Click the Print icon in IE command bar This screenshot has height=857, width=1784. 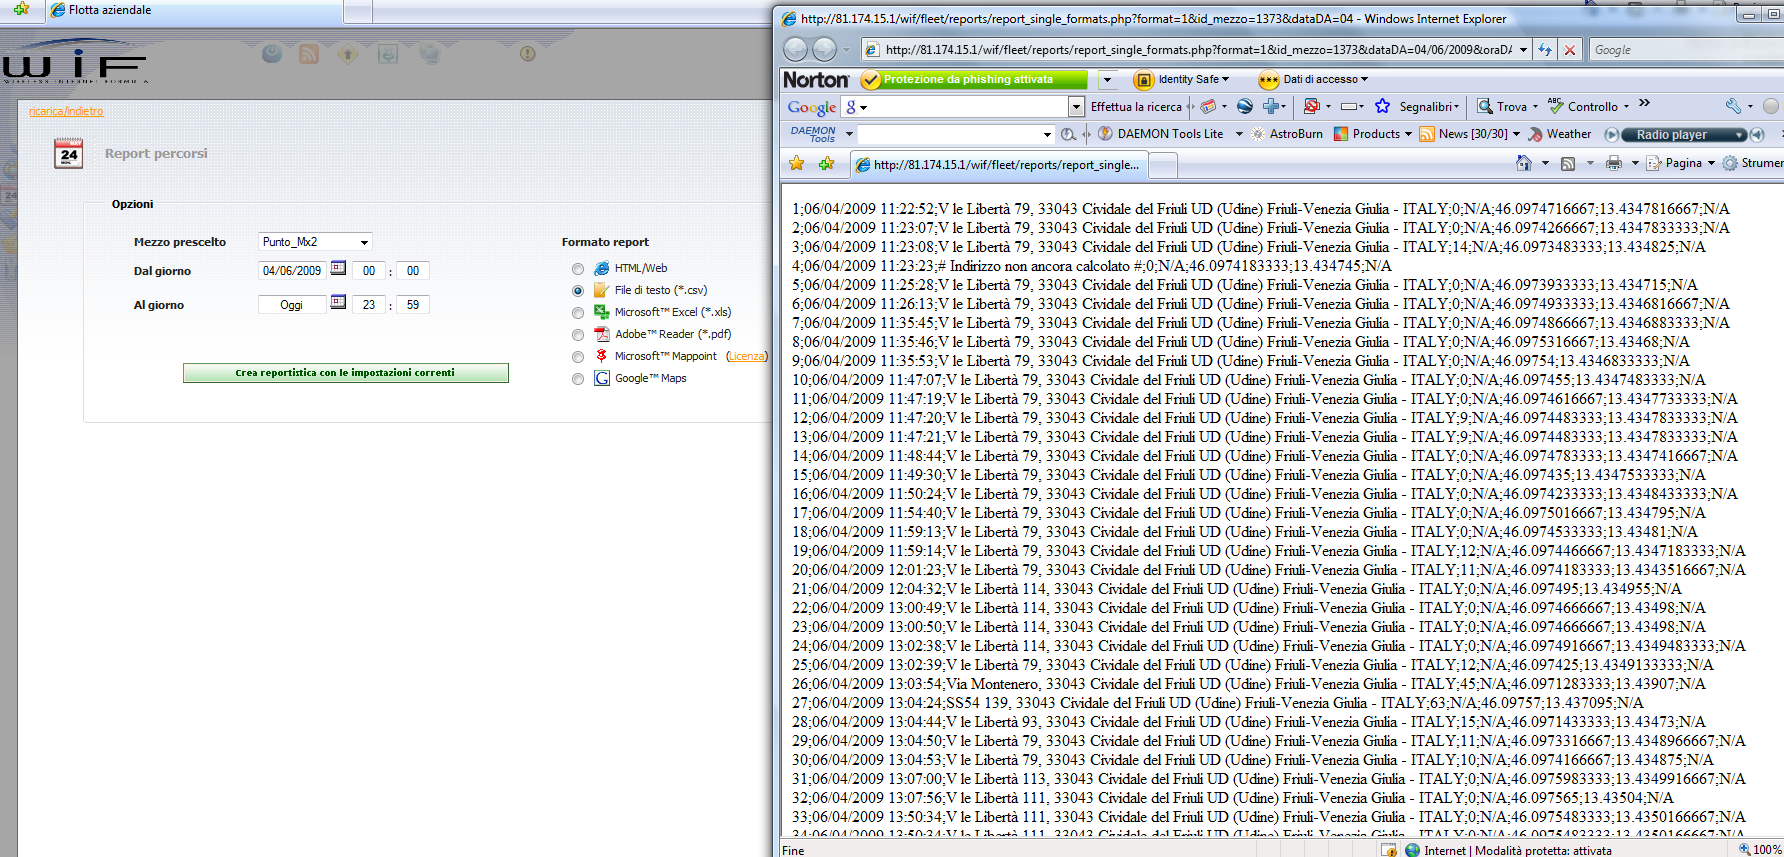pyautogui.click(x=1613, y=163)
